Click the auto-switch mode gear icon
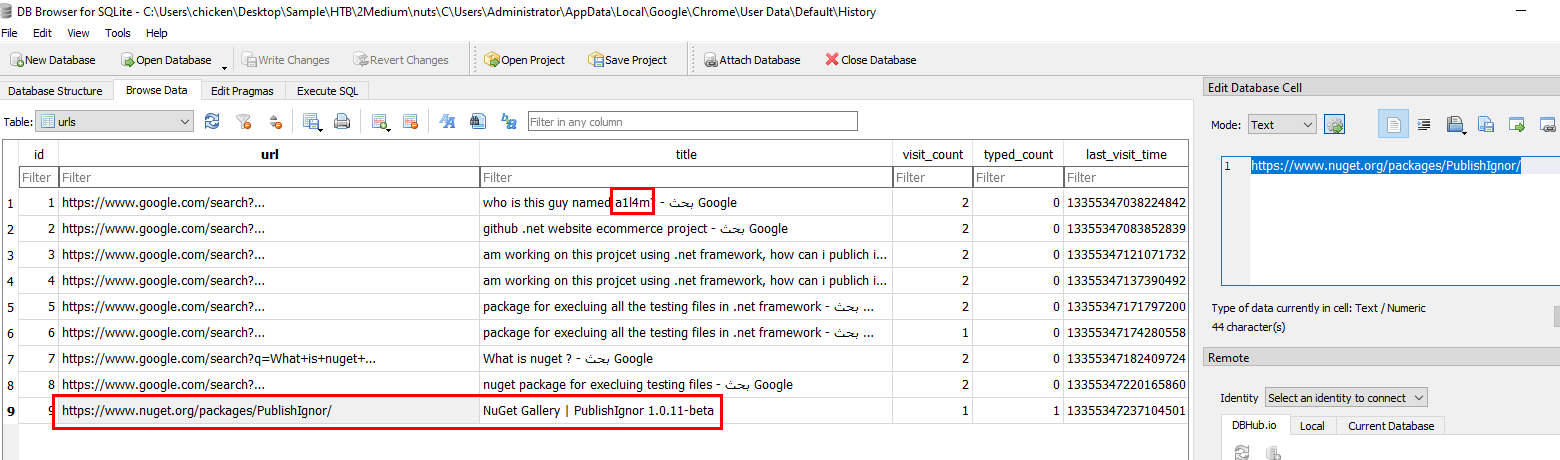Screen dimensions: 1560x460 point(1334,125)
